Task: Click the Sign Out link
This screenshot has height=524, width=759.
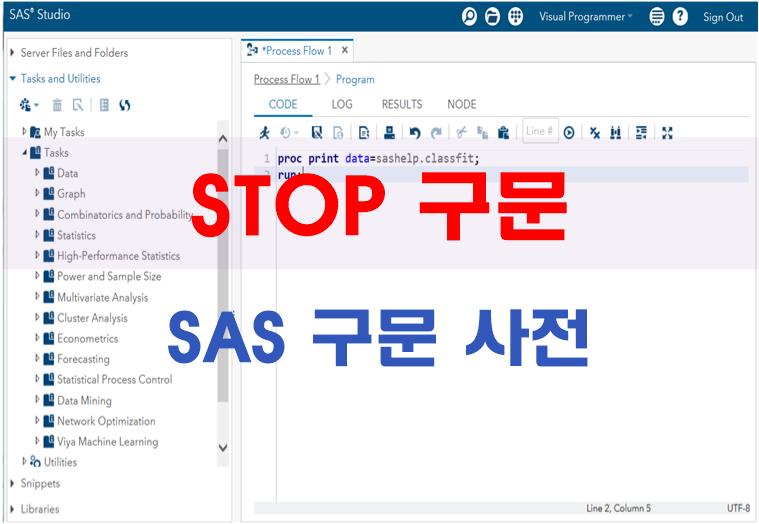Action: click(723, 17)
